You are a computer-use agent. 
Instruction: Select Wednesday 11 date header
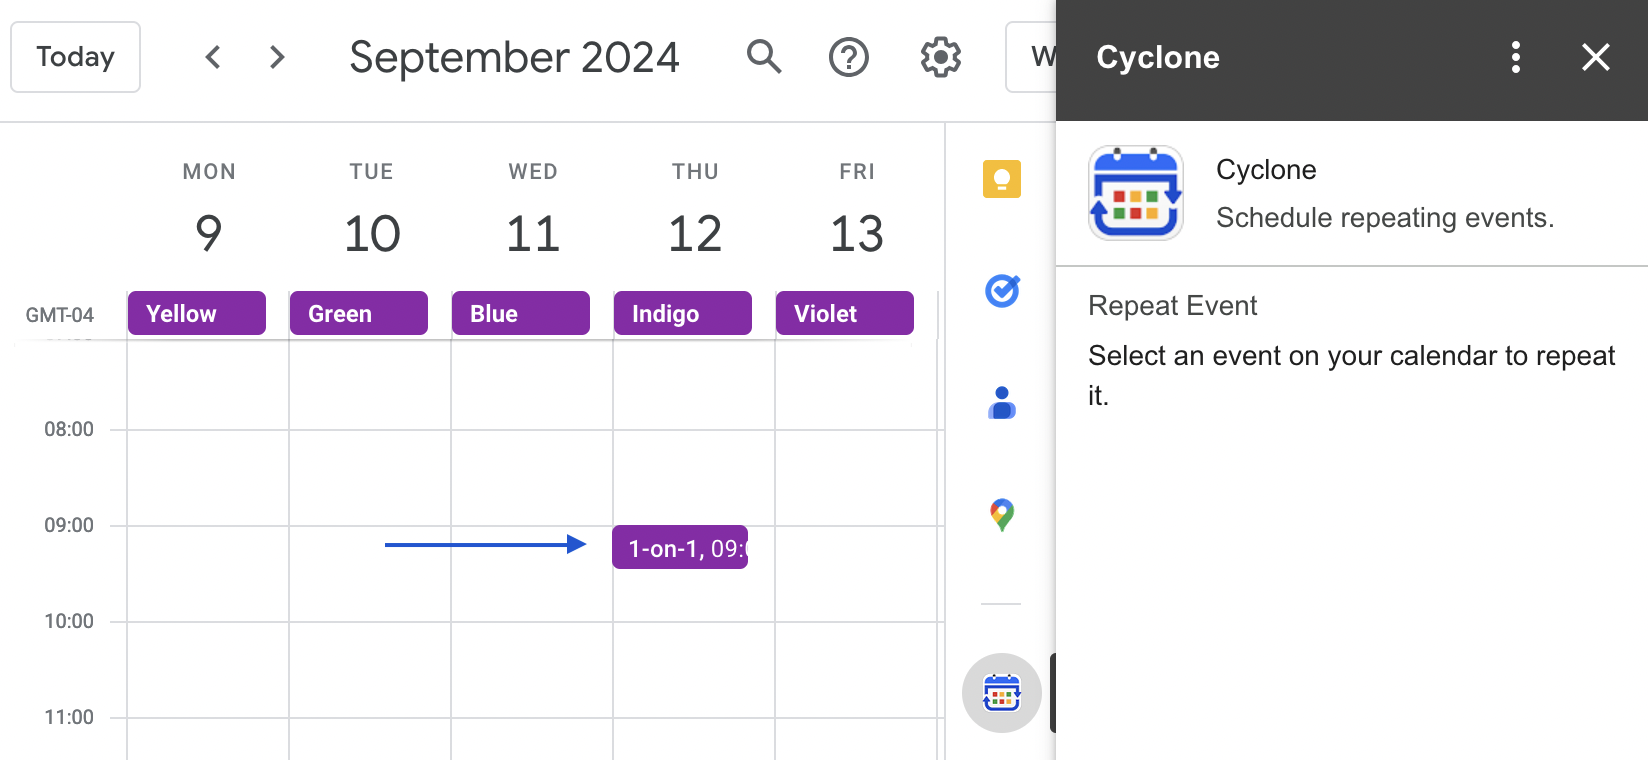tap(533, 233)
